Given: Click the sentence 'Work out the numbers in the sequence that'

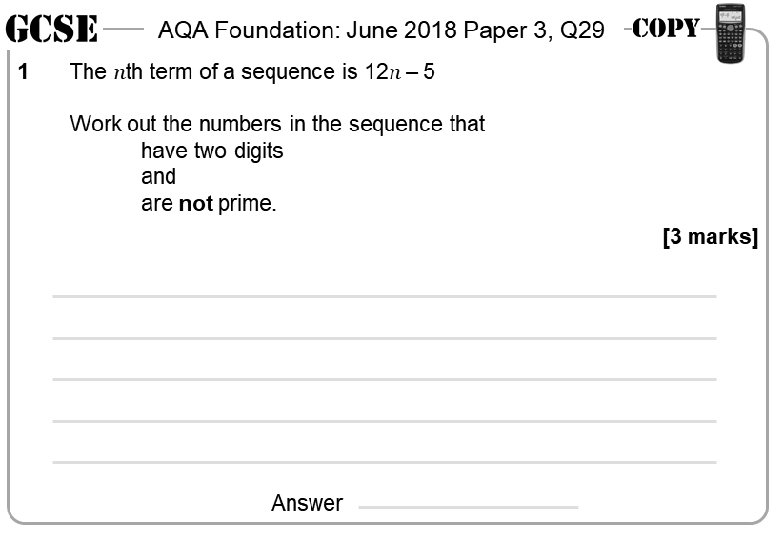Looking at the screenshot, I should 277,124.
